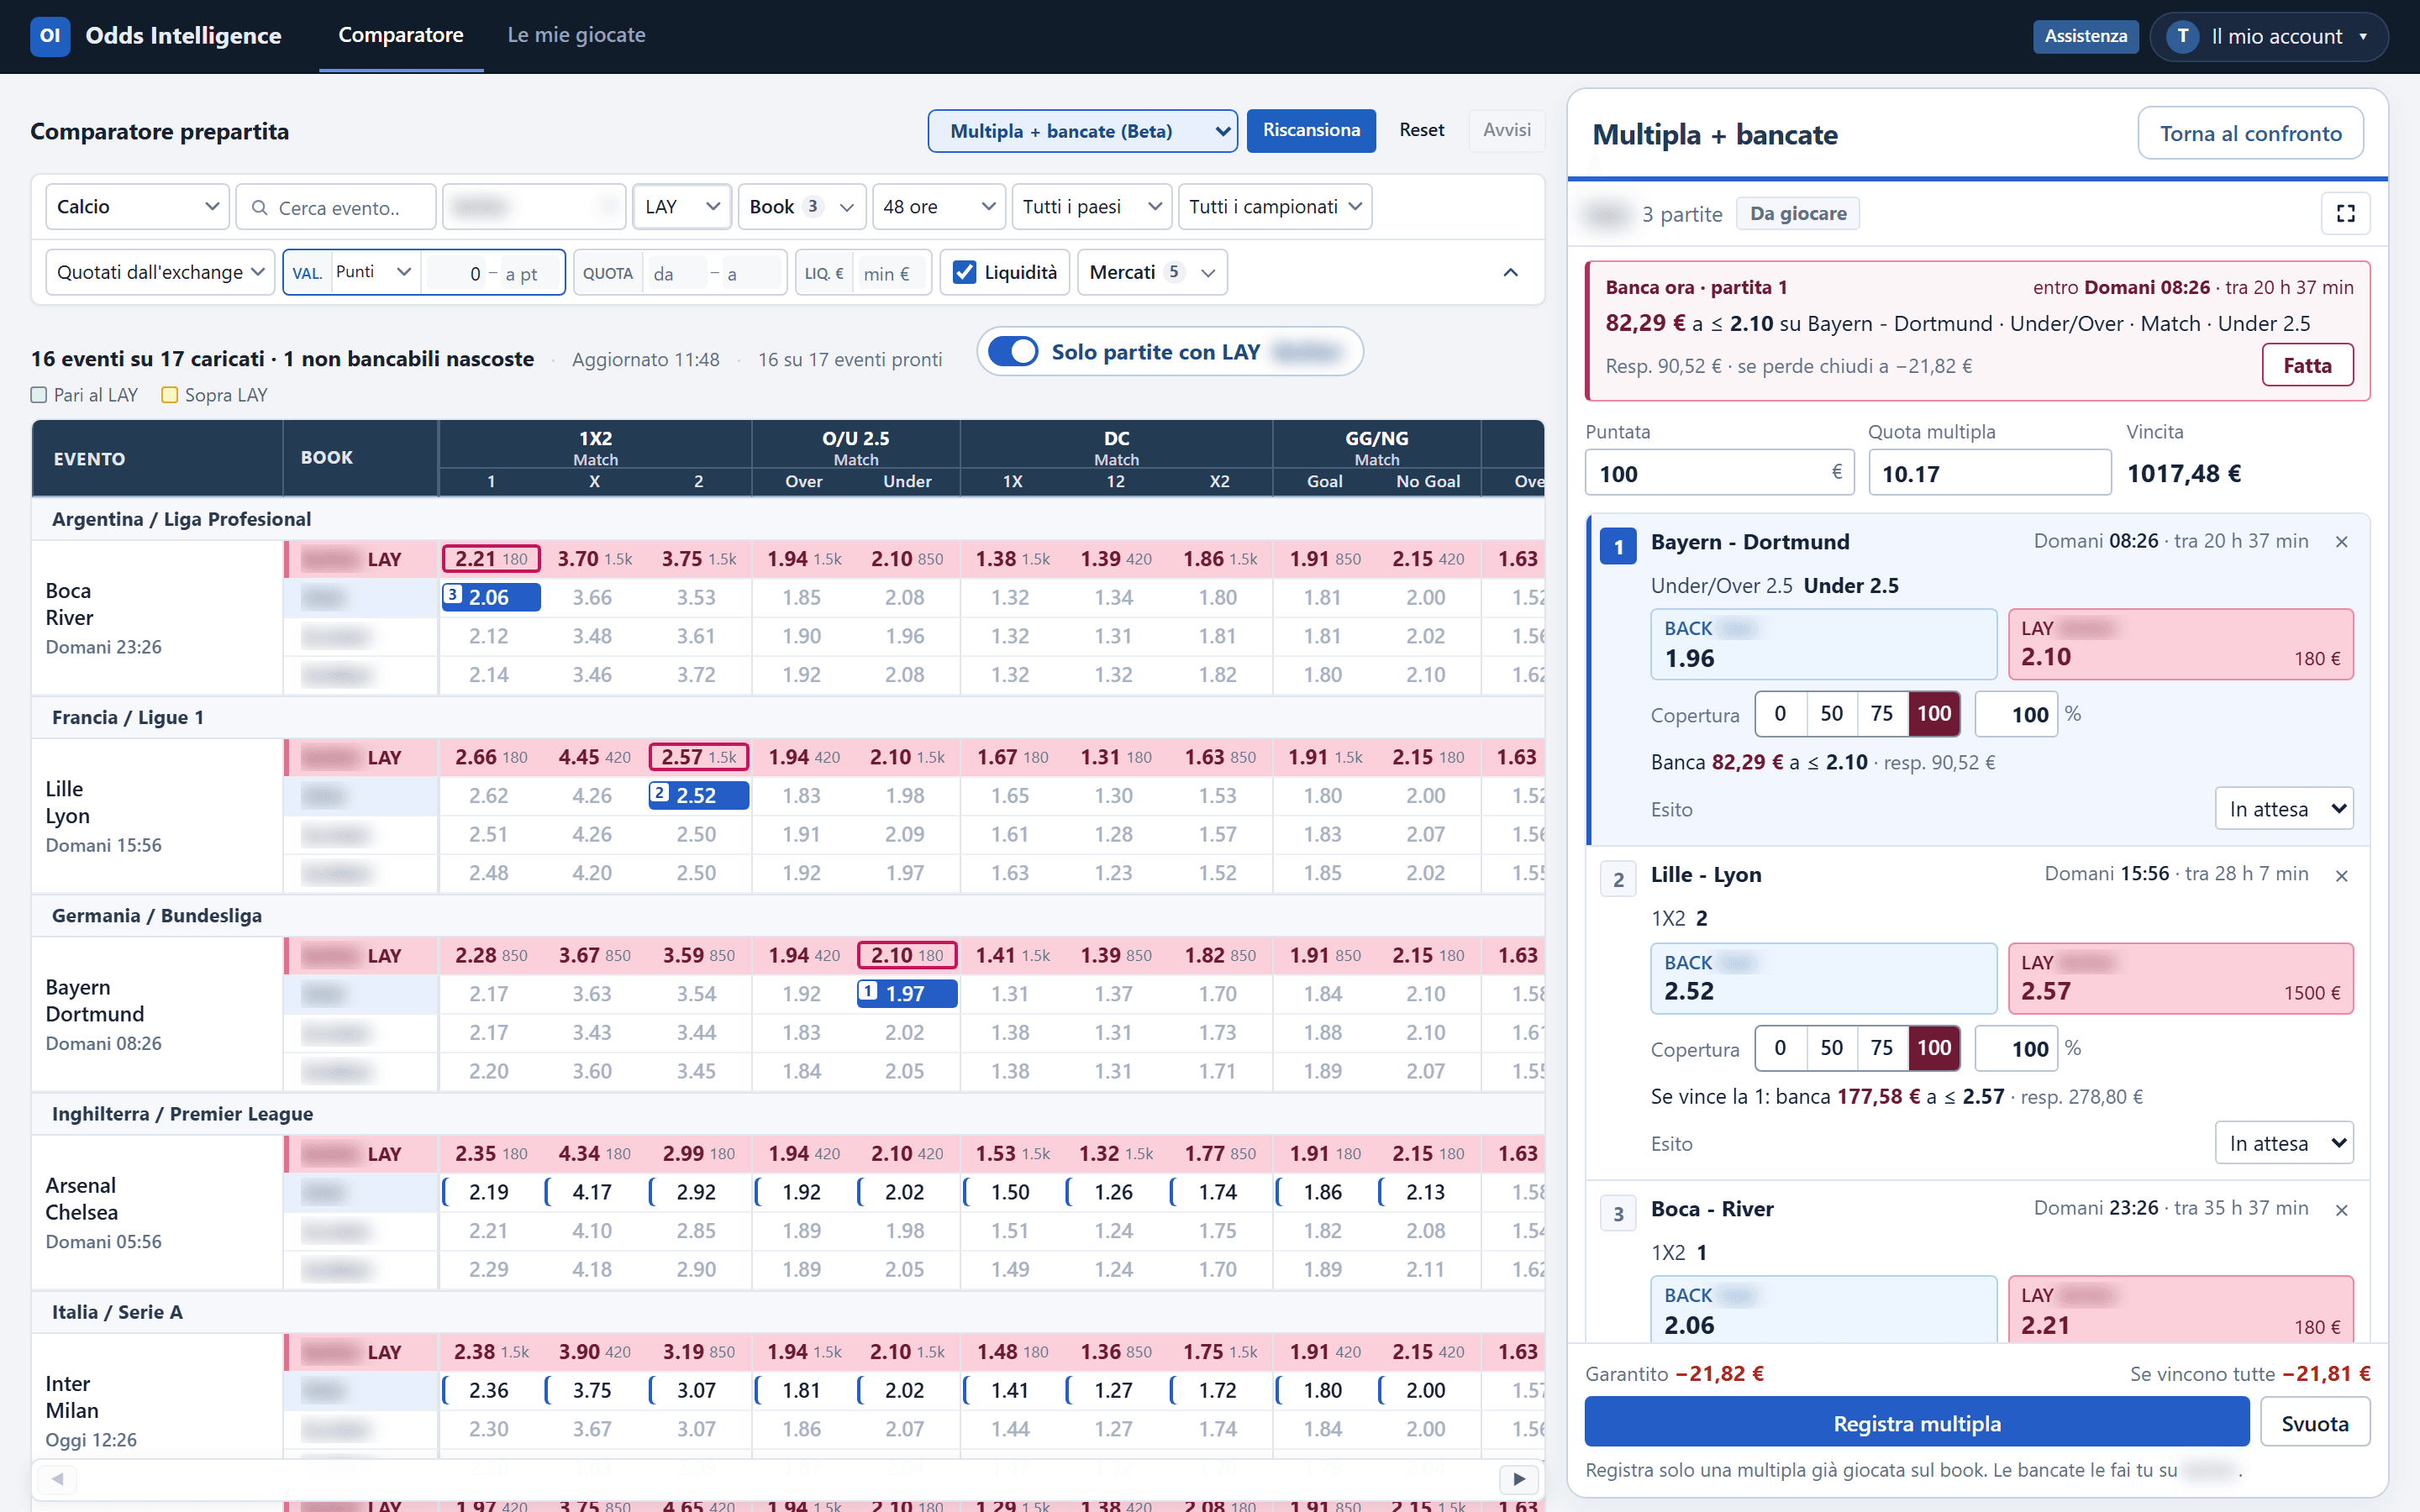Click the Riscansiona button

click(1311, 130)
